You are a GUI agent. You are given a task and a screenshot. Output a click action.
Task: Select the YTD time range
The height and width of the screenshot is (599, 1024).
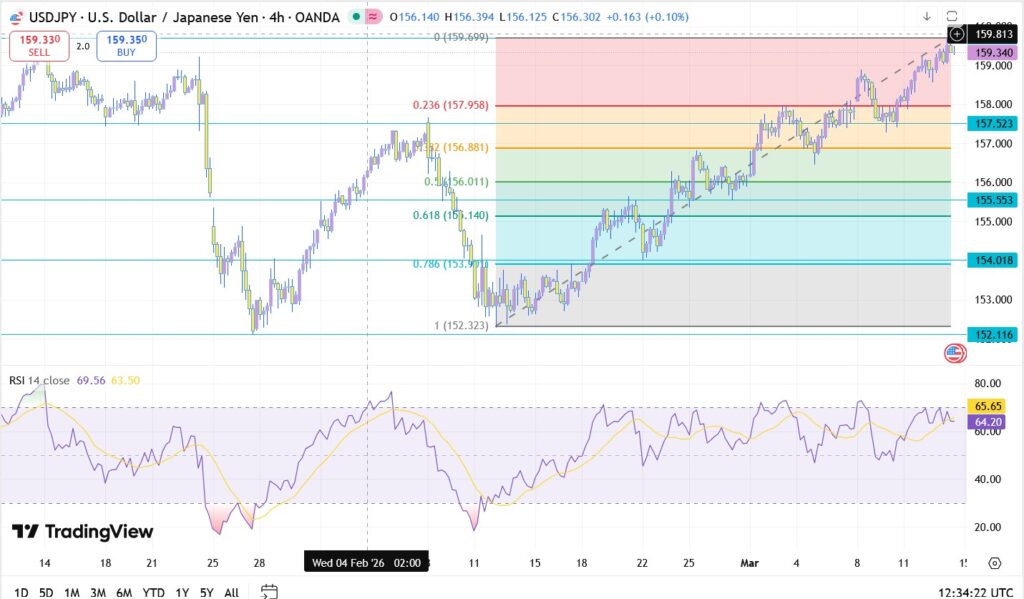[x=153, y=592]
